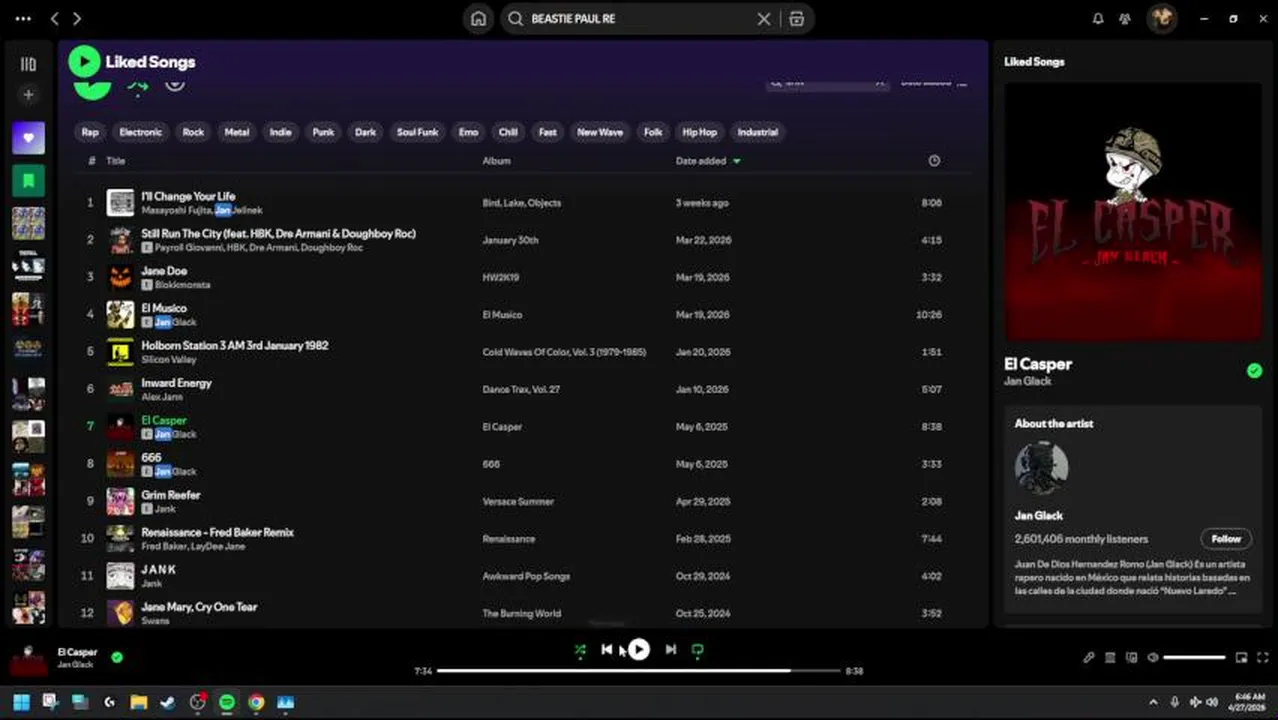Open Chrome icon in the taskbar
The height and width of the screenshot is (720, 1278).
[x=256, y=702]
